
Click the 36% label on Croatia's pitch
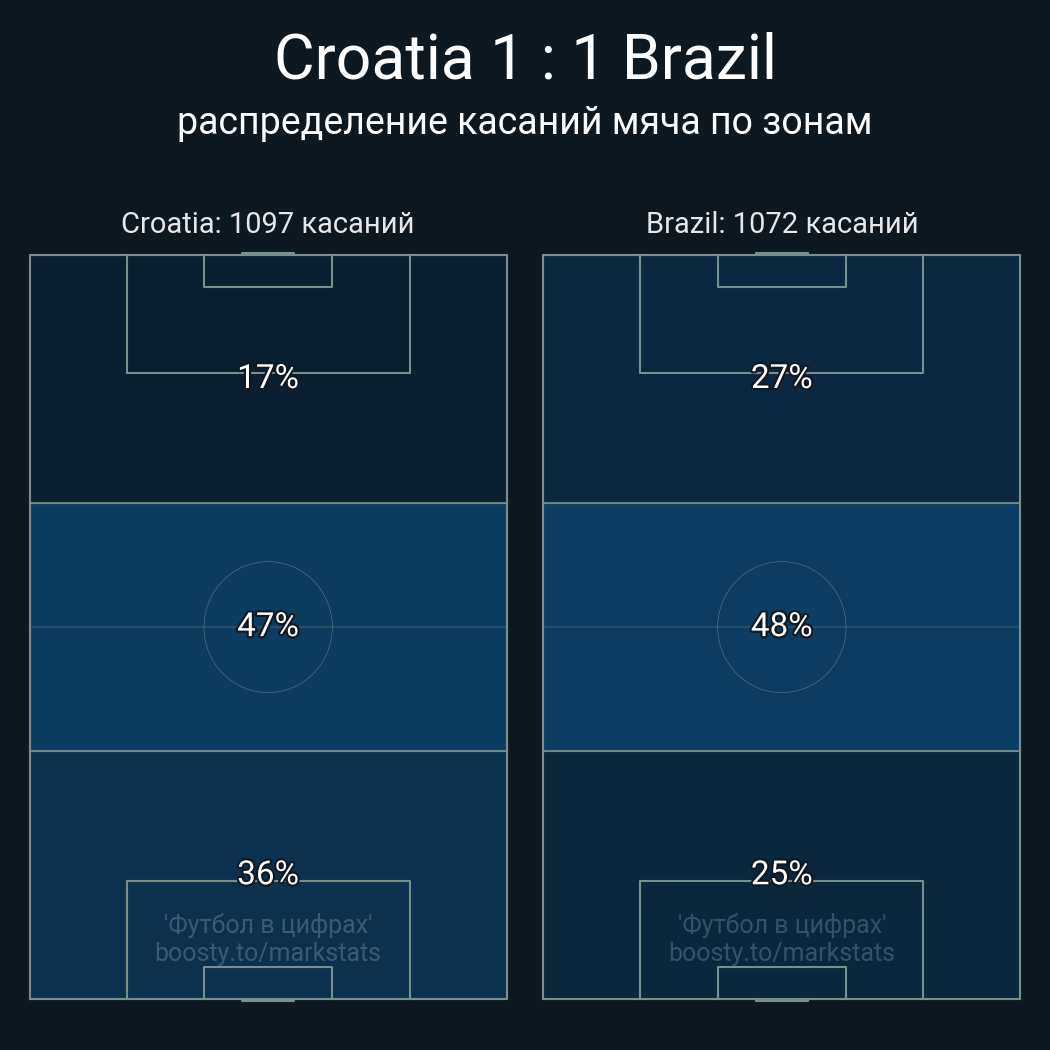coord(268,873)
